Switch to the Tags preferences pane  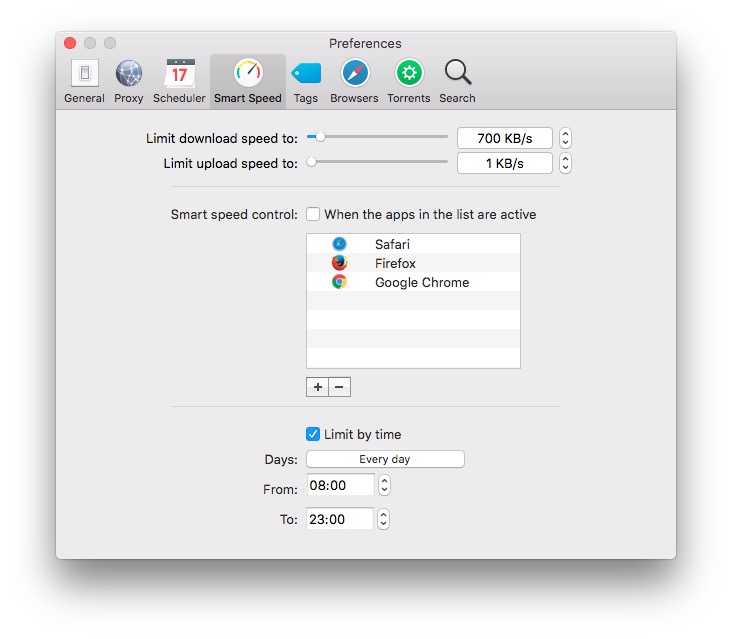[306, 81]
